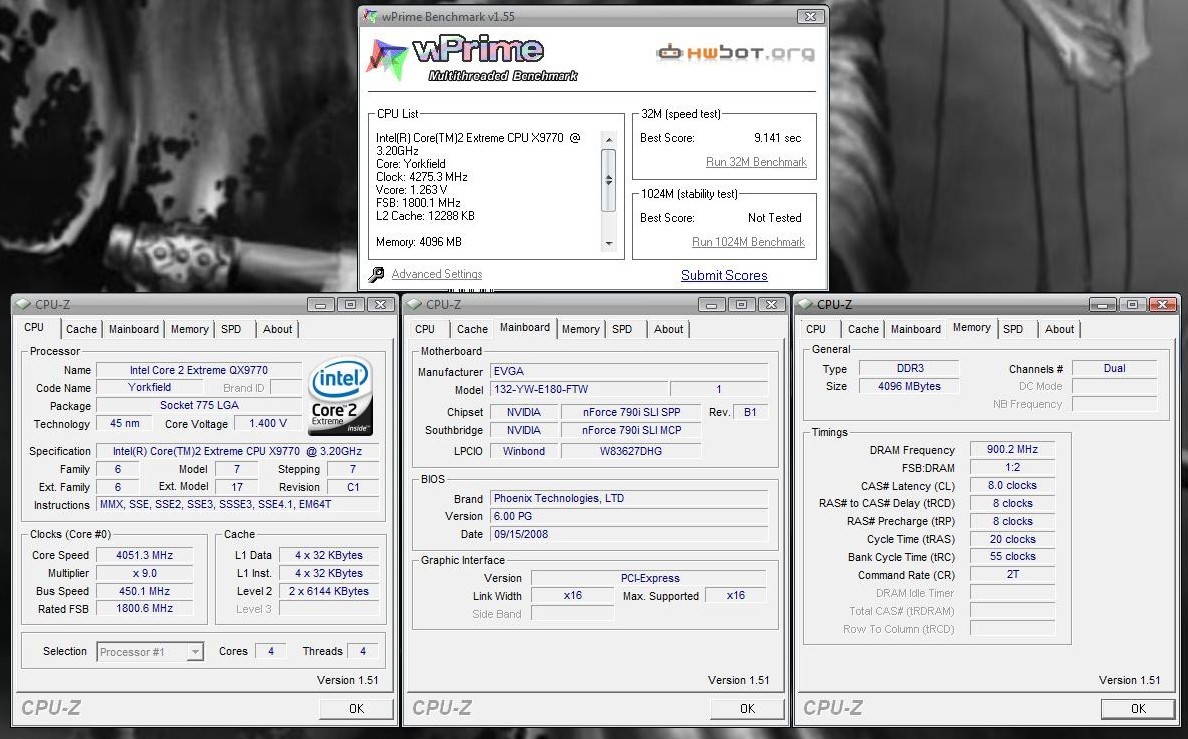Click Submit Scores link
This screenshot has height=739, width=1188.
[724, 275]
